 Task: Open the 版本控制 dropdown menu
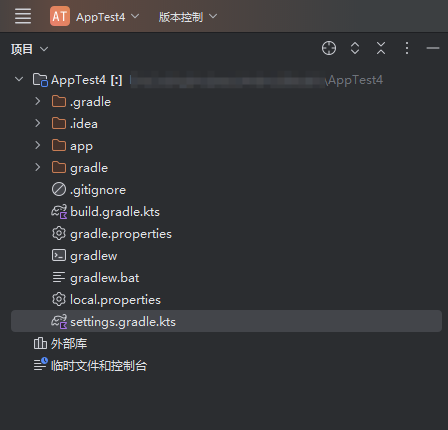click(x=188, y=16)
